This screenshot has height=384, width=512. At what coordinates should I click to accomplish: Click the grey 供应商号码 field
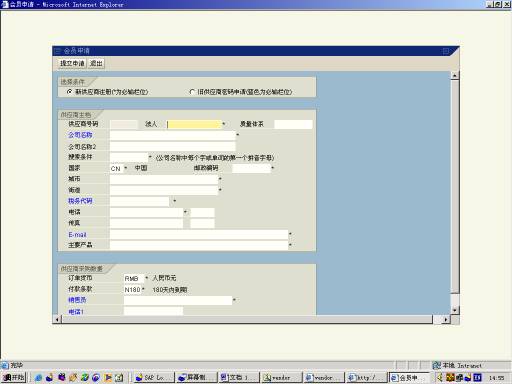pos(124,124)
